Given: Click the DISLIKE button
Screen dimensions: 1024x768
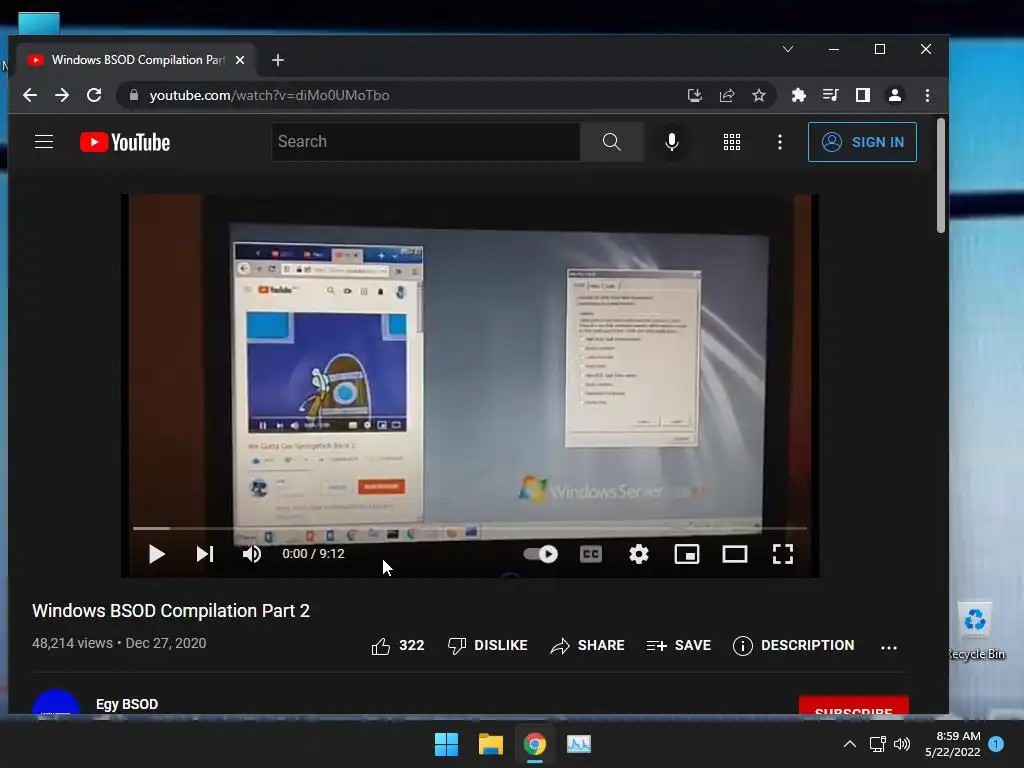Looking at the screenshot, I should click(487, 646).
